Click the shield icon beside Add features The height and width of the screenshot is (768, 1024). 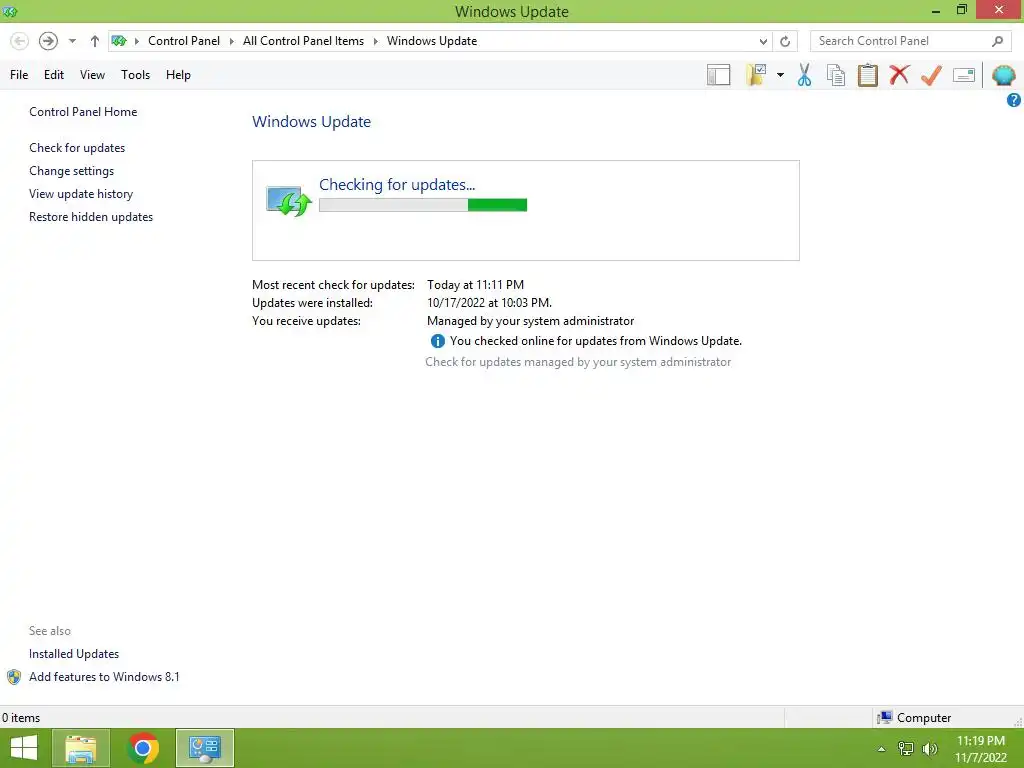pyautogui.click(x=14, y=677)
